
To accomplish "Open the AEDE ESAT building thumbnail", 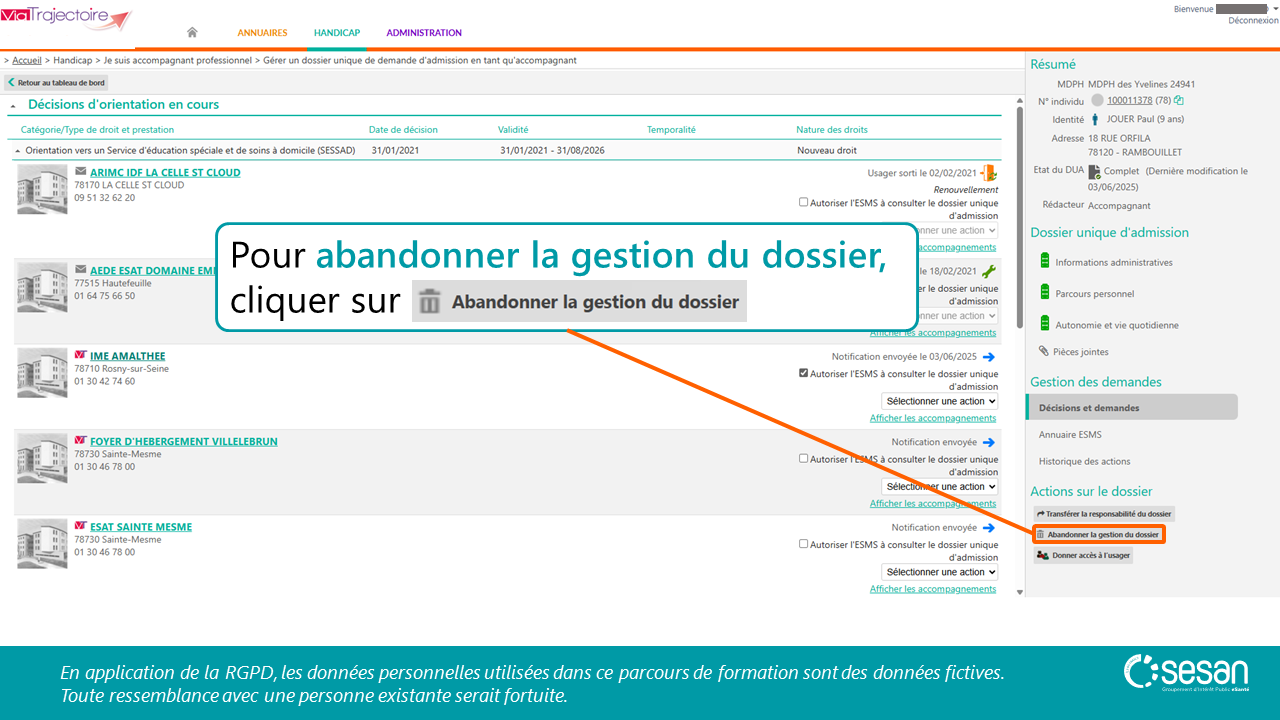I will coord(43,287).
